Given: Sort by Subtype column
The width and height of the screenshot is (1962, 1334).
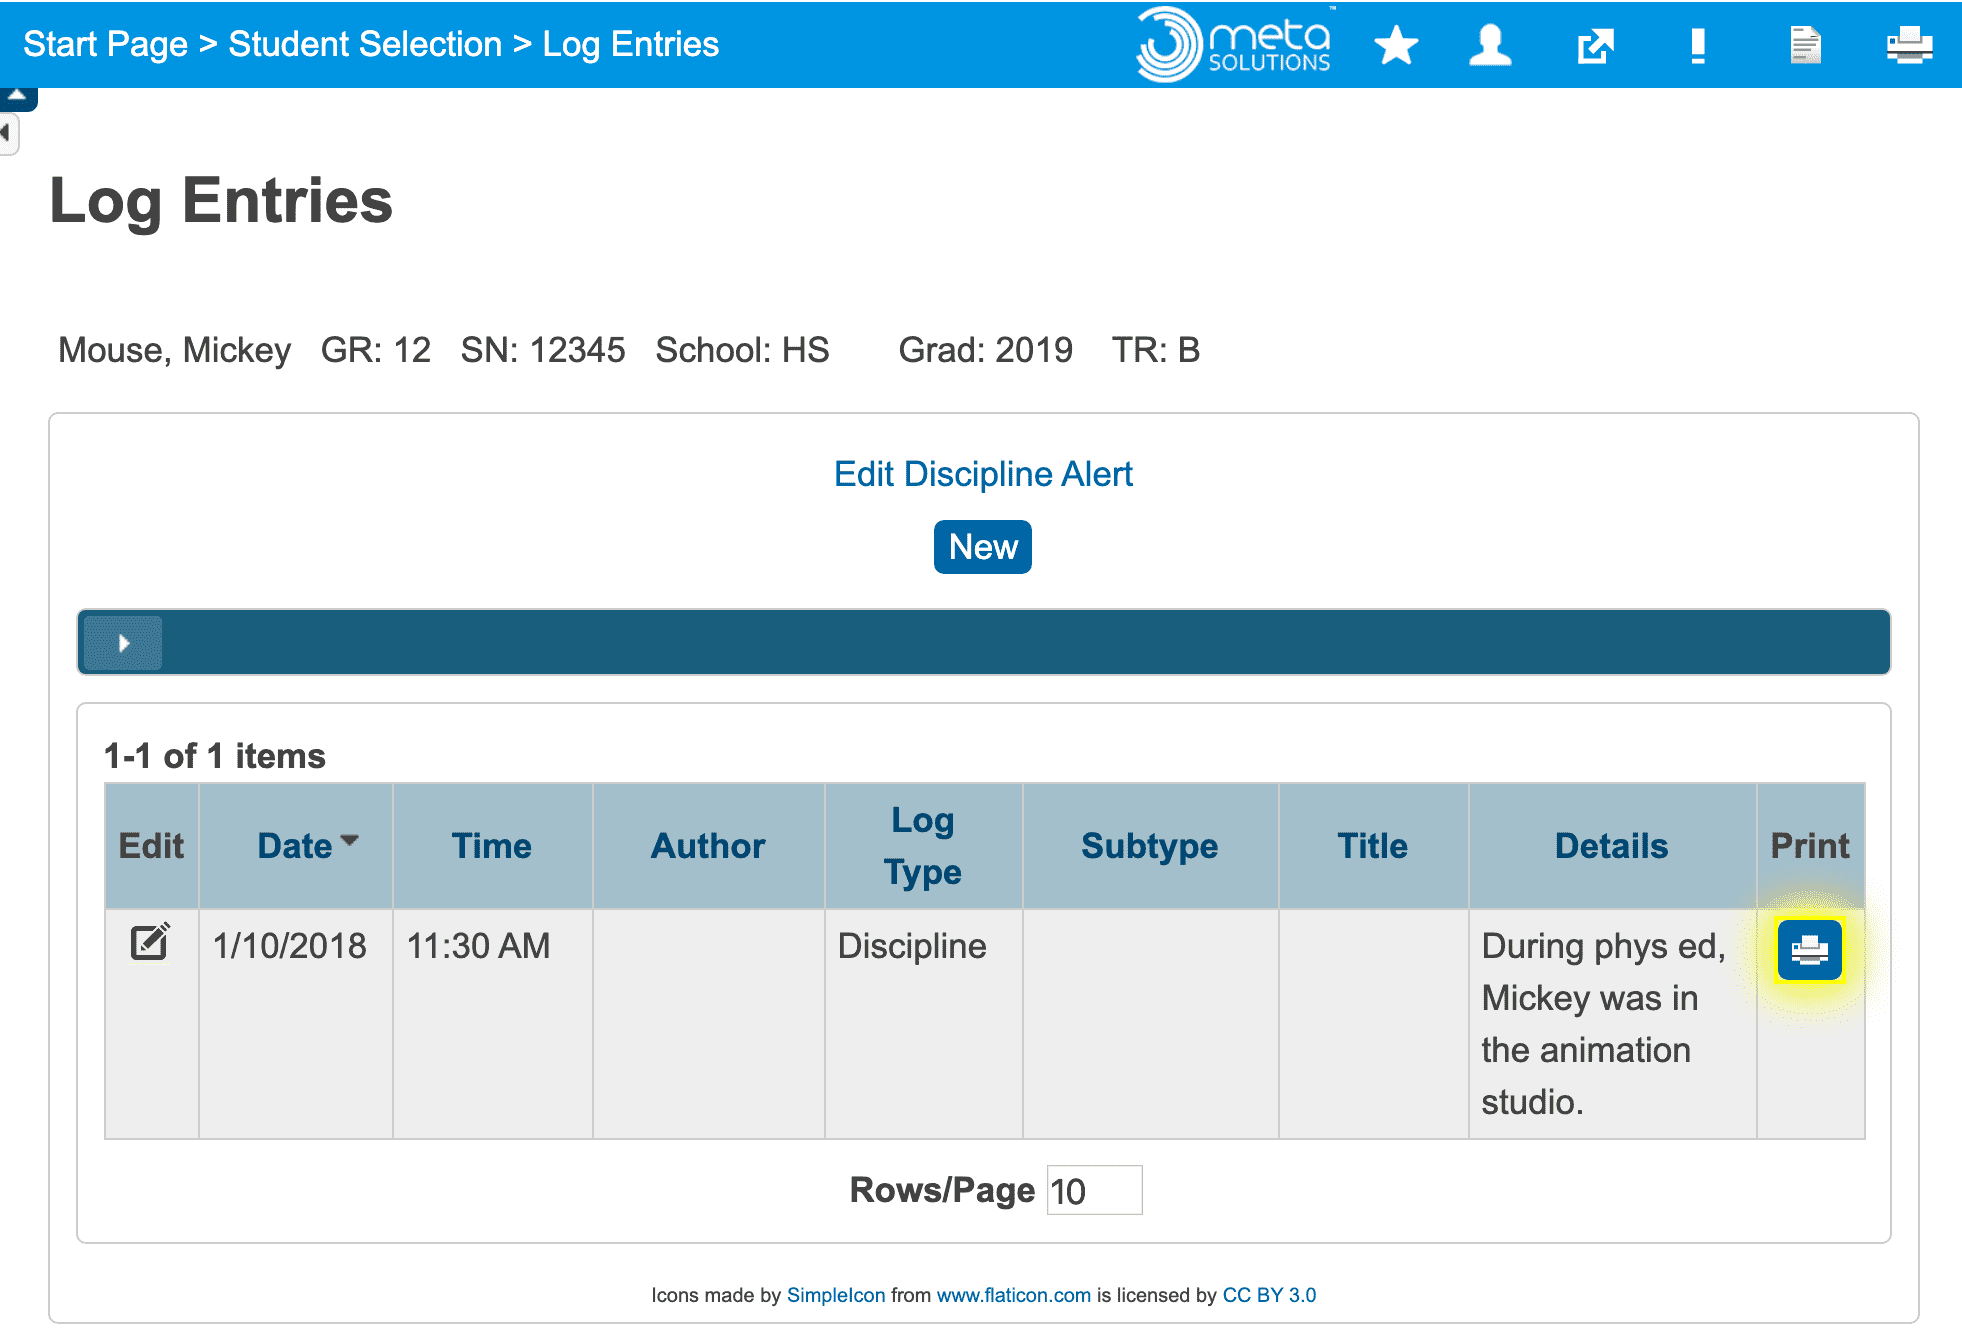Looking at the screenshot, I should pos(1150,846).
